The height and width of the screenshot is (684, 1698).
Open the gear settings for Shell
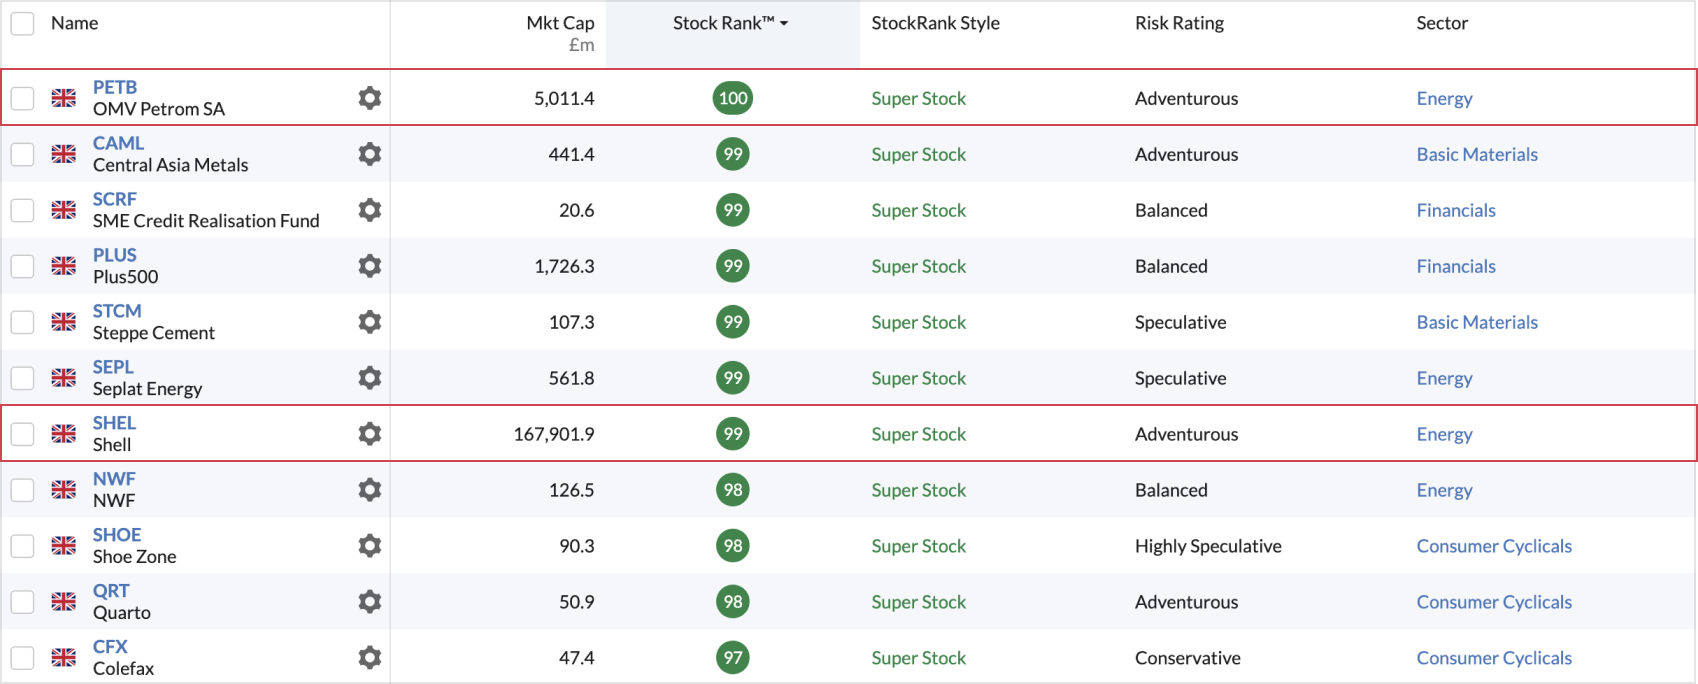(x=370, y=434)
